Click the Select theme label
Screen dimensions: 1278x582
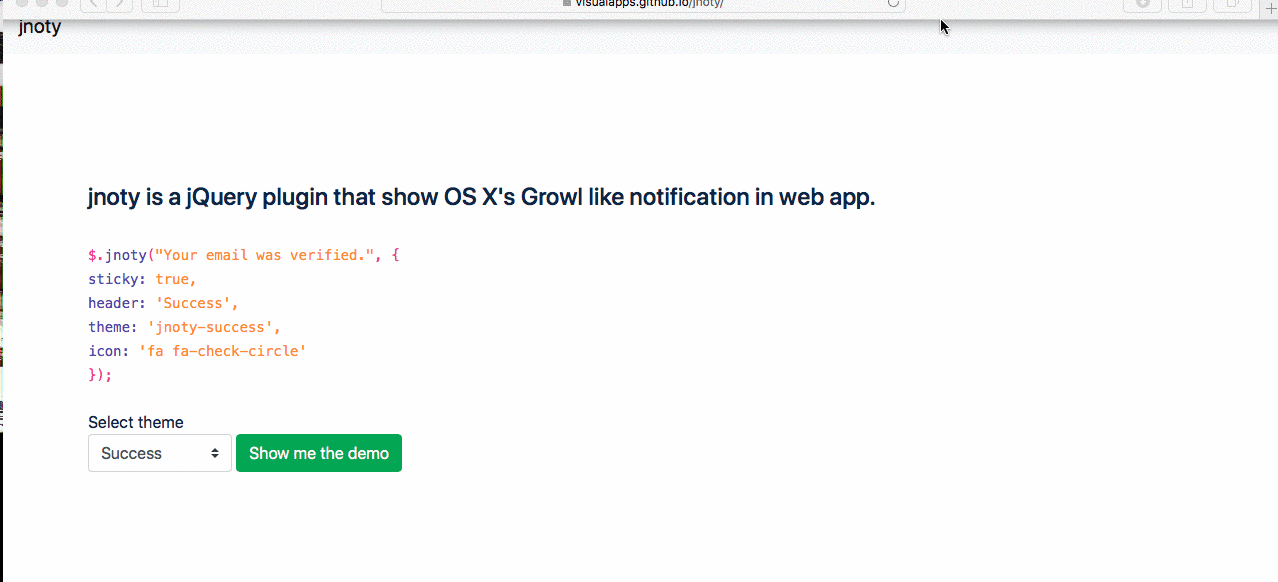(x=136, y=422)
